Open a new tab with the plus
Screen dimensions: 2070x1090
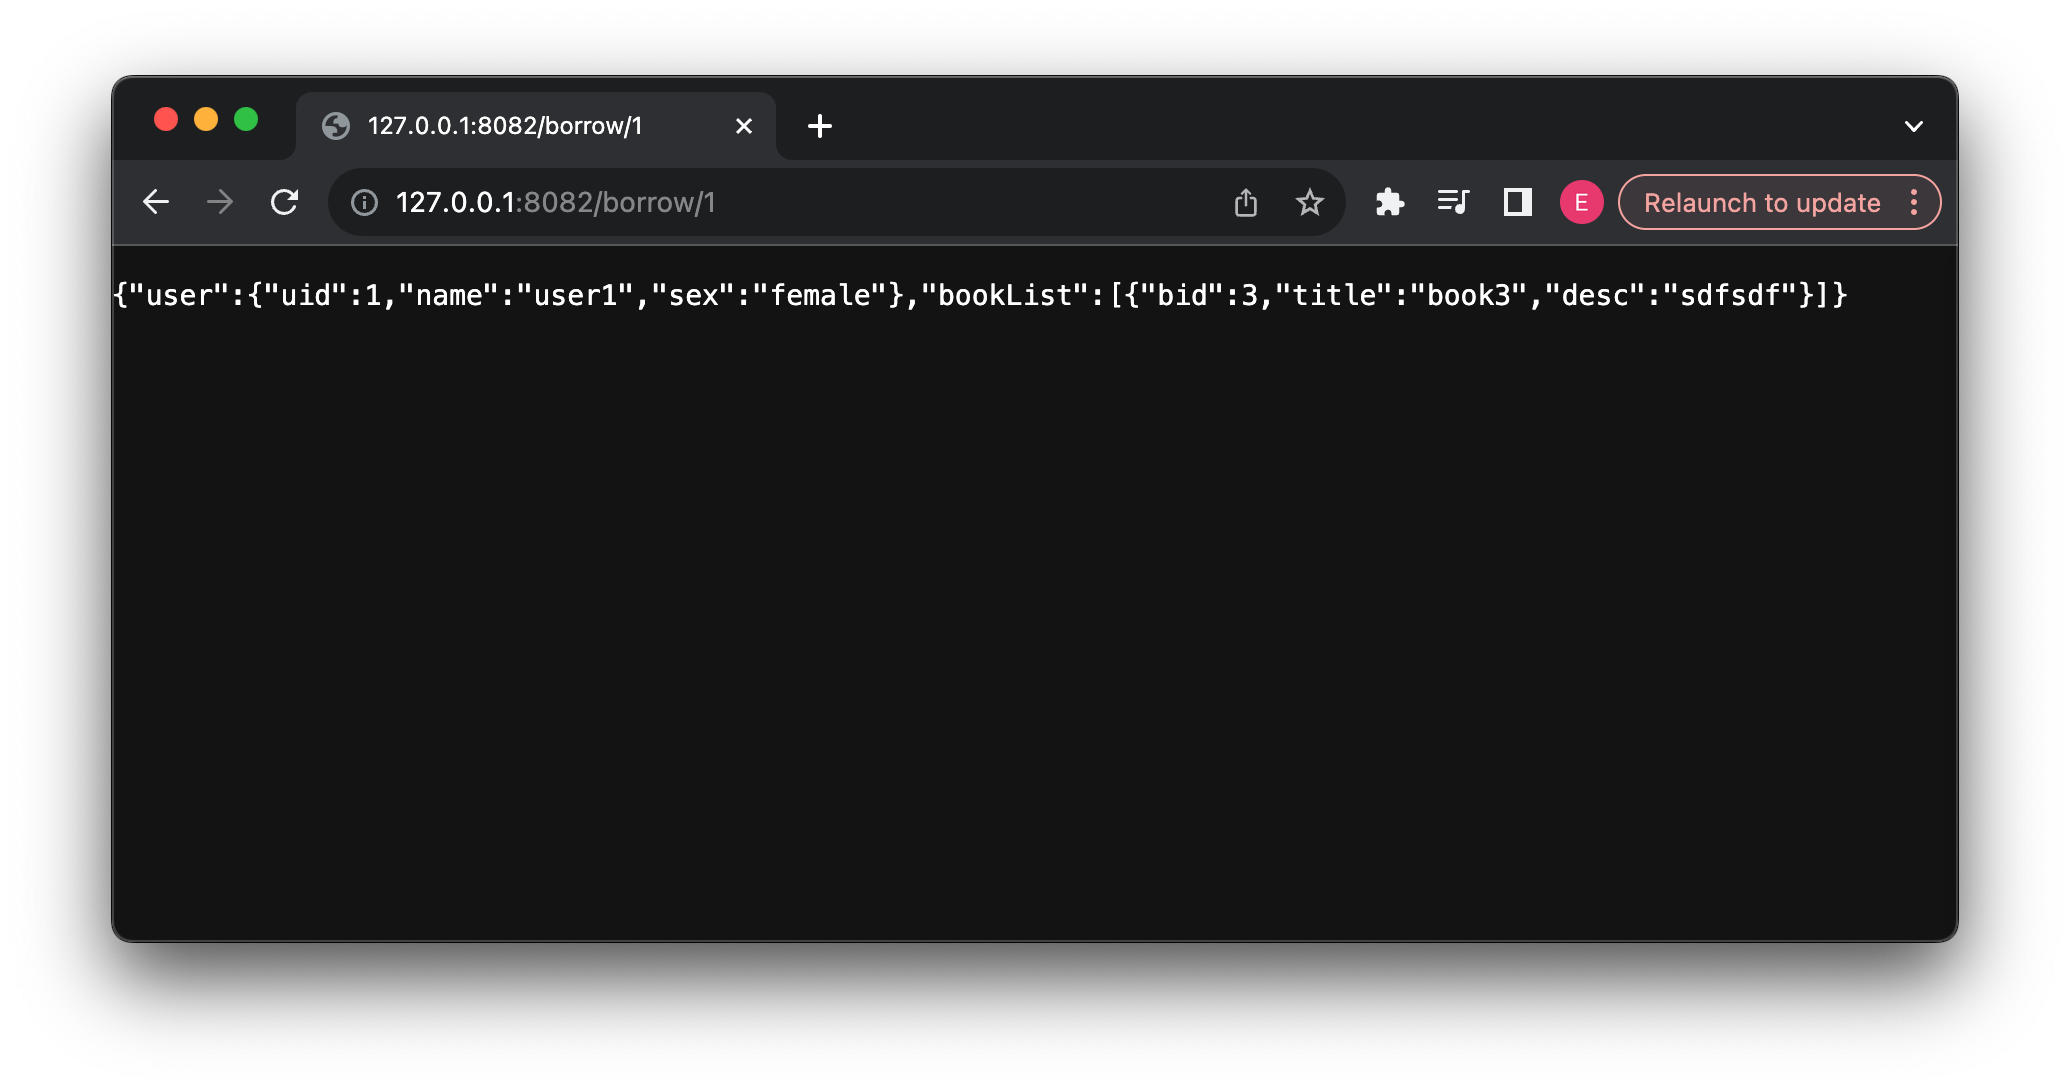tap(820, 126)
